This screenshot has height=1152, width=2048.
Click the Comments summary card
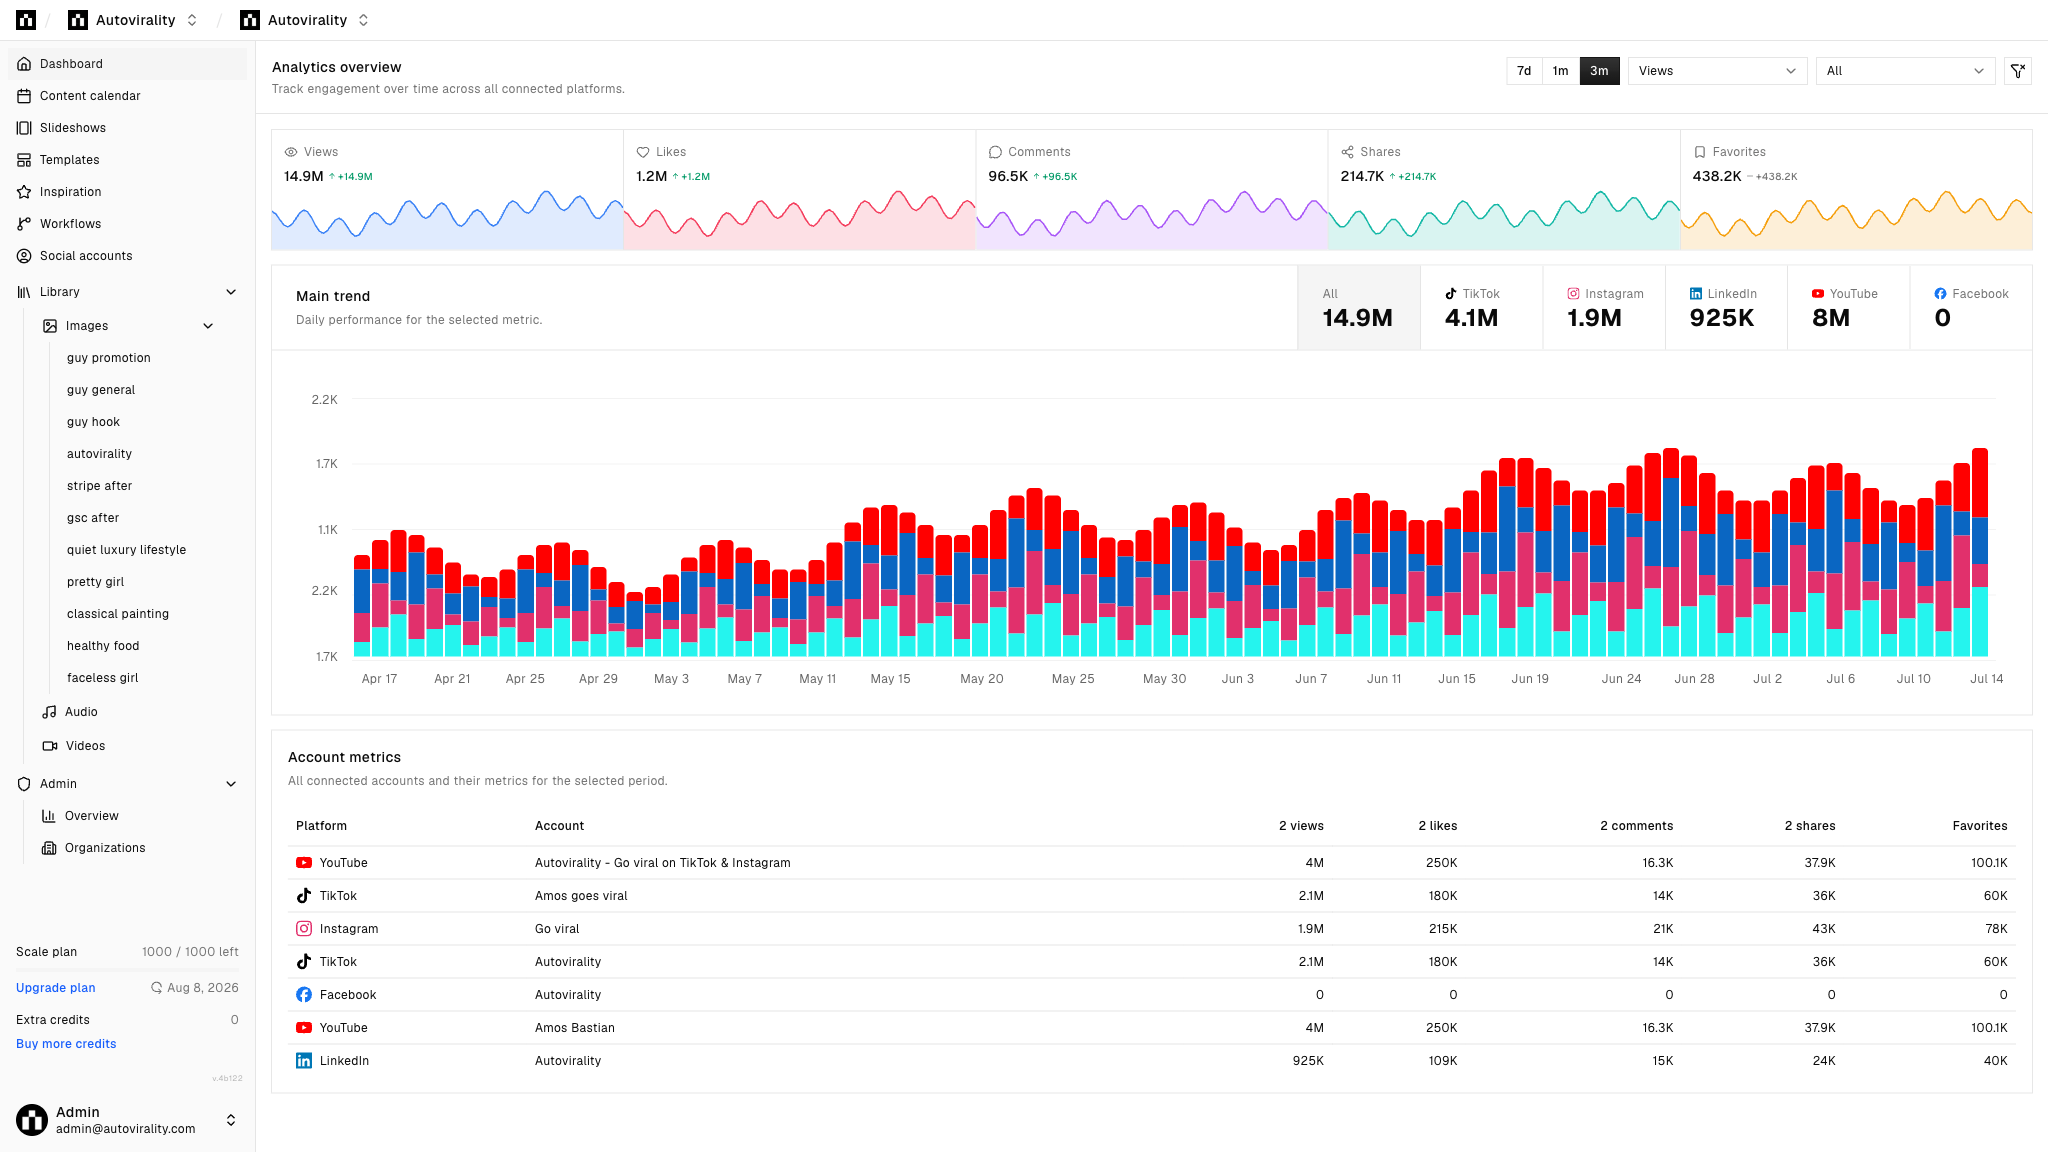click(1152, 190)
